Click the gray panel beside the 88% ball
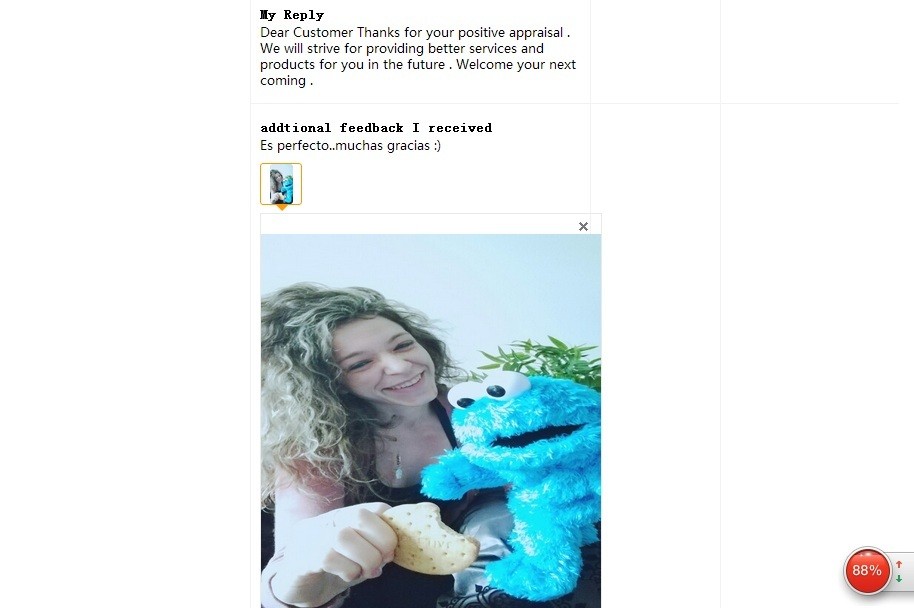914x608 pixels. click(903, 571)
